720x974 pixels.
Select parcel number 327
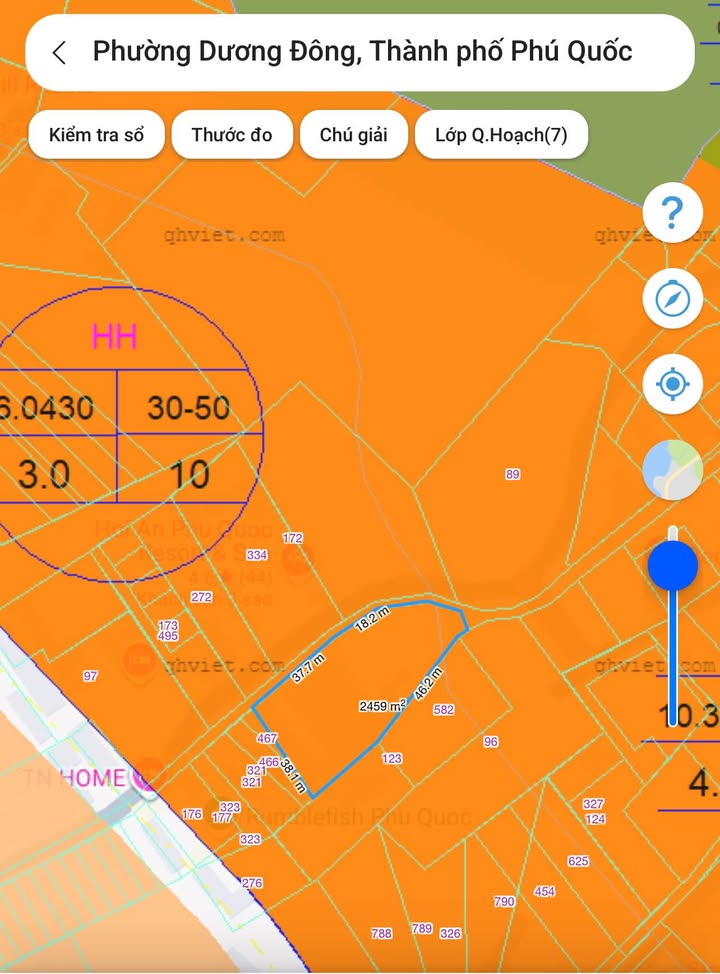coord(594,804)
